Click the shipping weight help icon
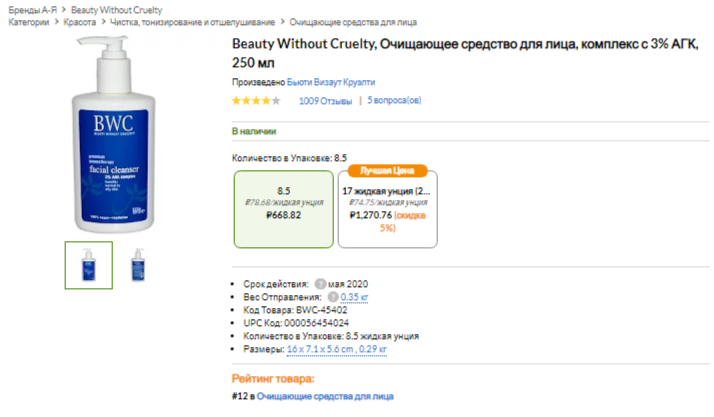 tap(331, 297)
